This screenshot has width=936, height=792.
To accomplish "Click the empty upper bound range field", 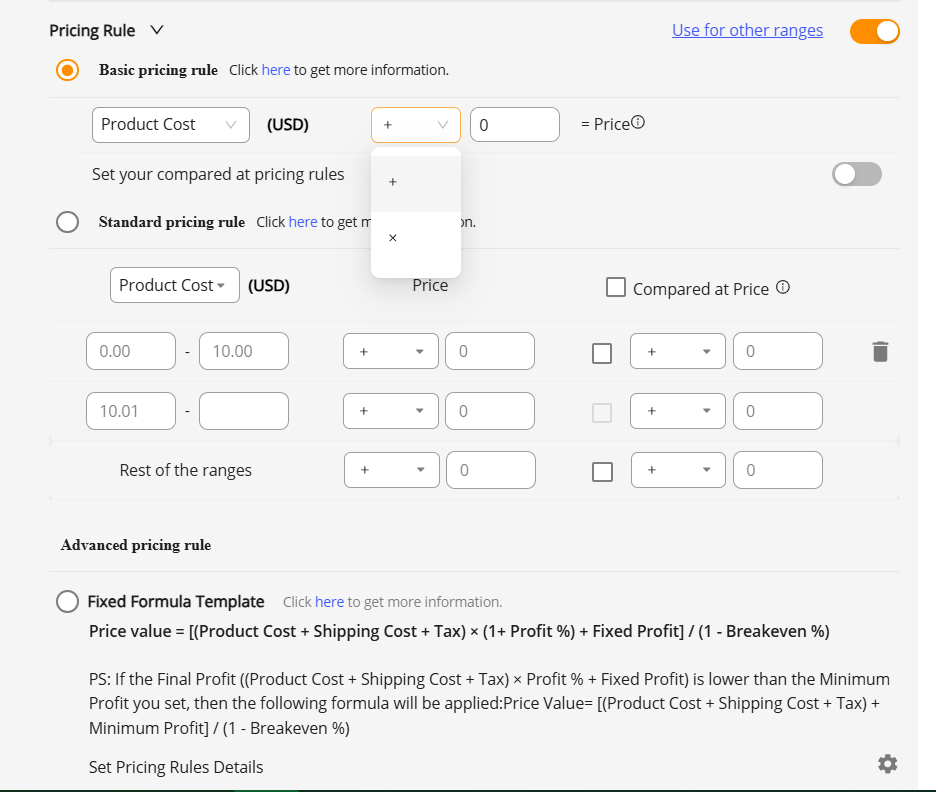I will point(244,411).
